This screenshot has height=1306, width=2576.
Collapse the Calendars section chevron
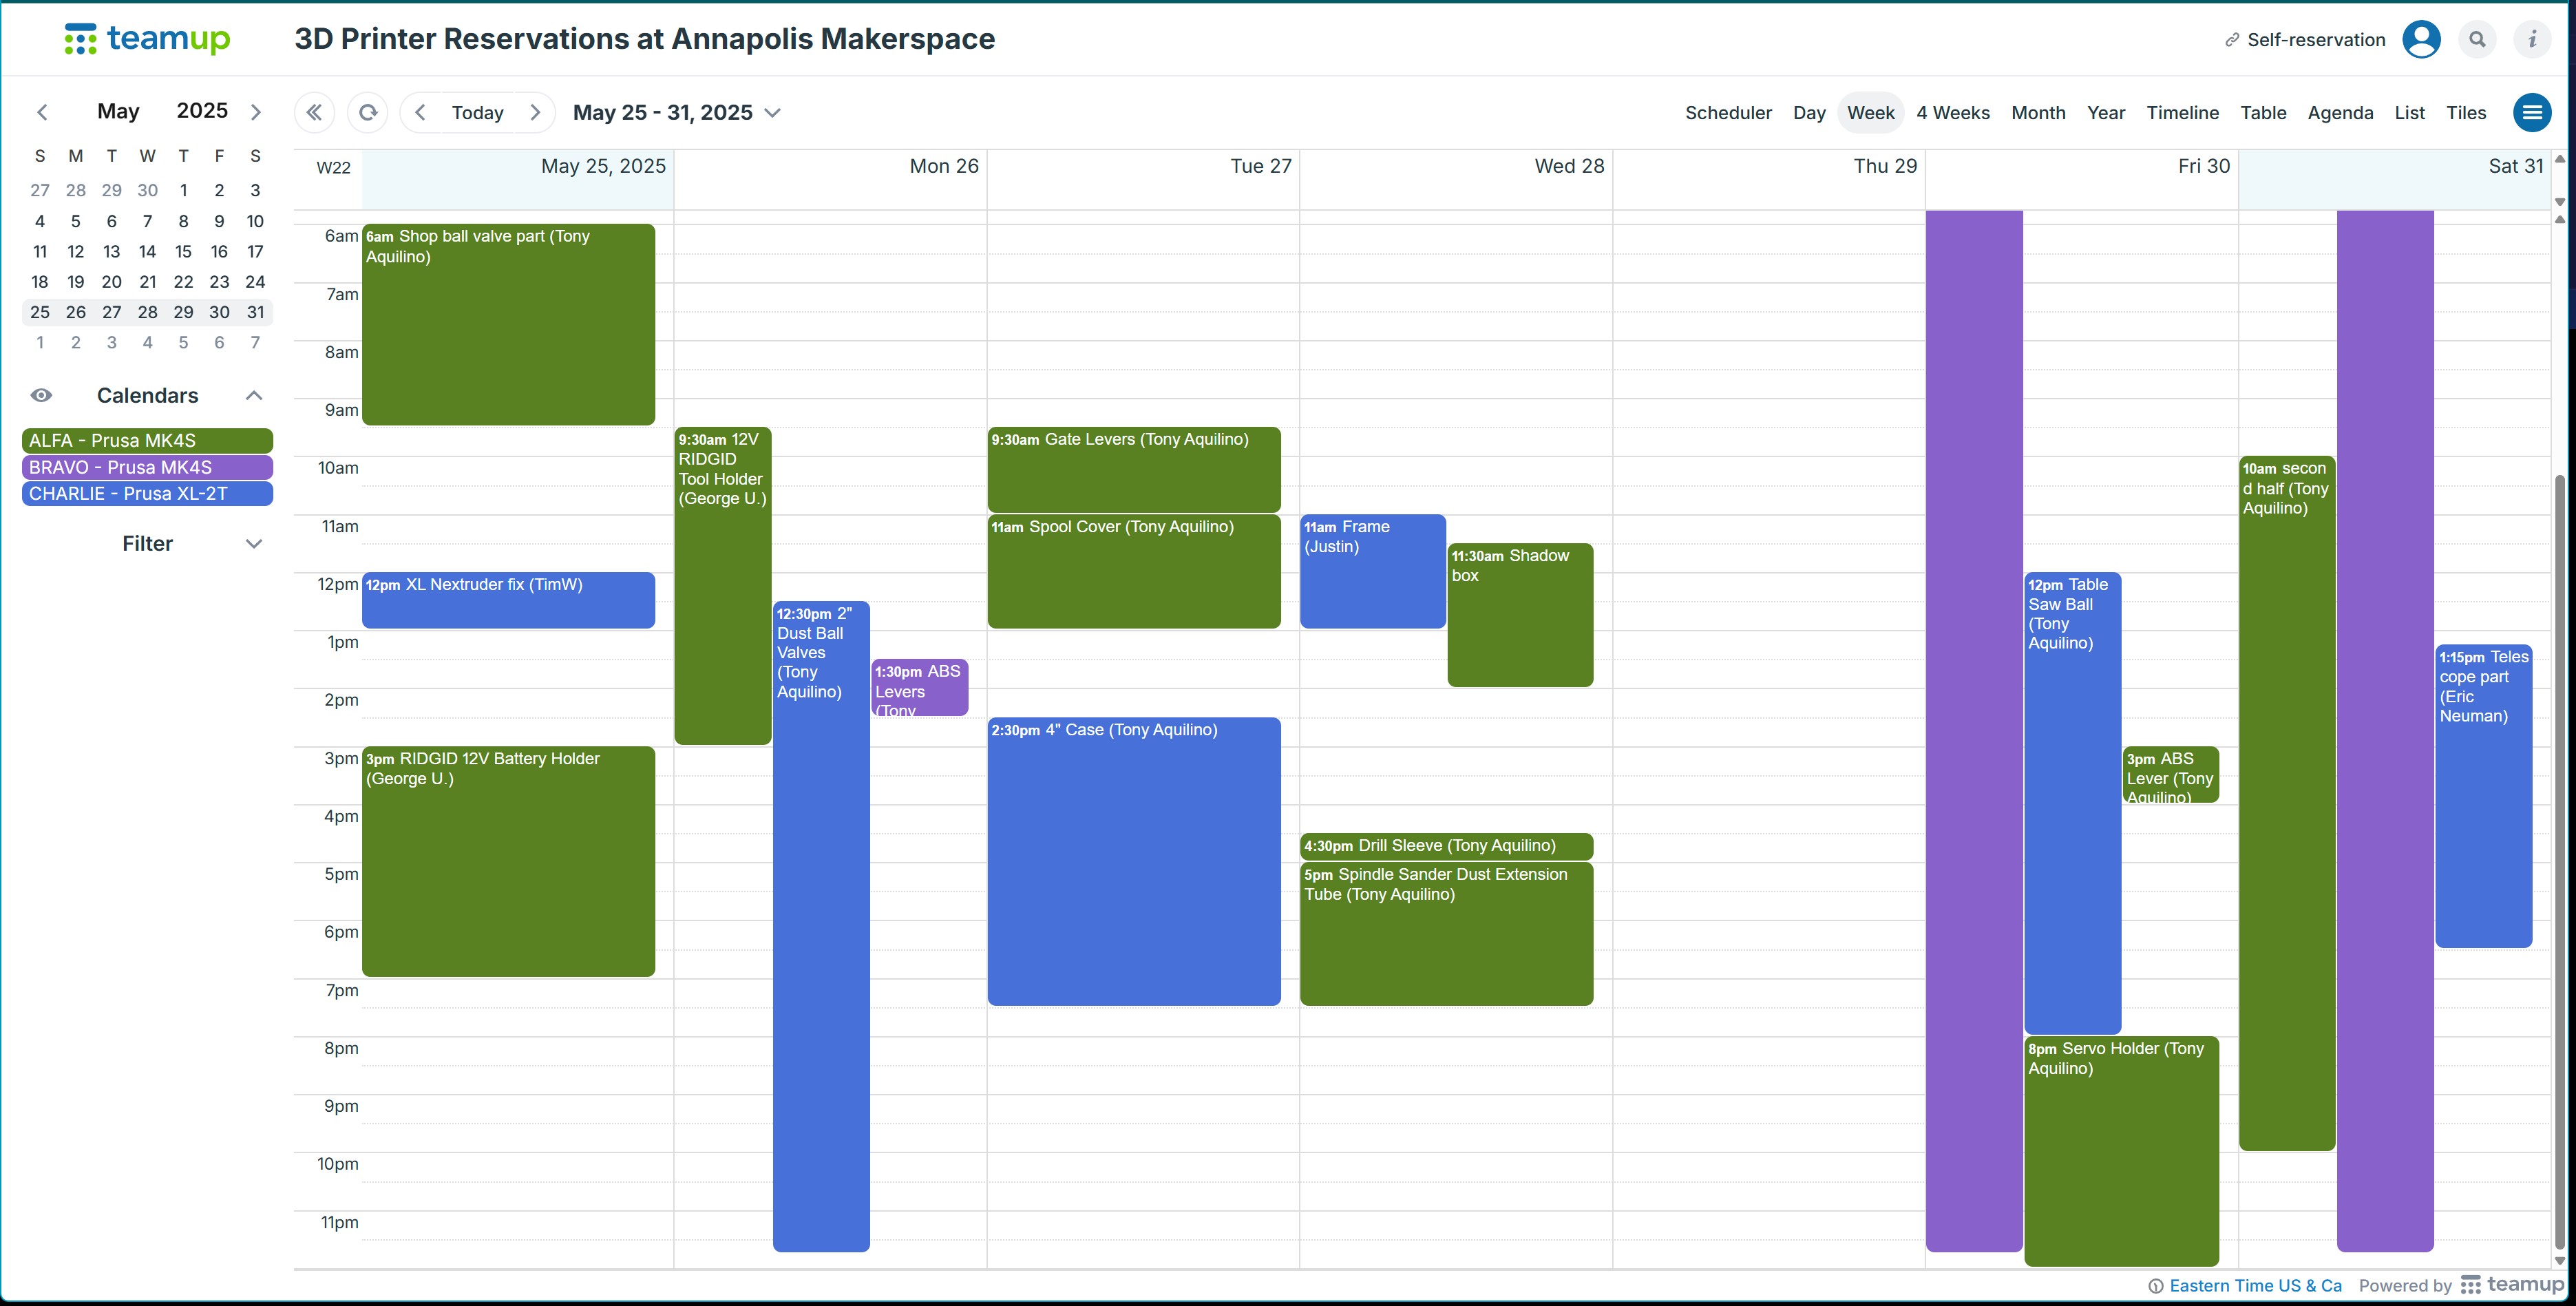254,396
